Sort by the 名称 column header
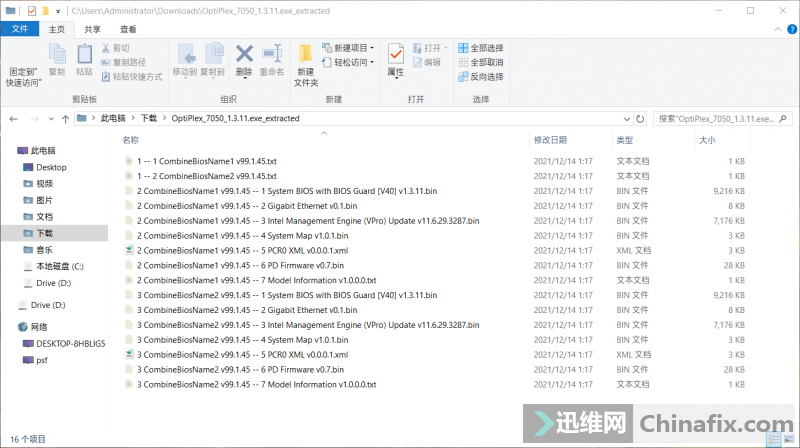 coord(131,140)
